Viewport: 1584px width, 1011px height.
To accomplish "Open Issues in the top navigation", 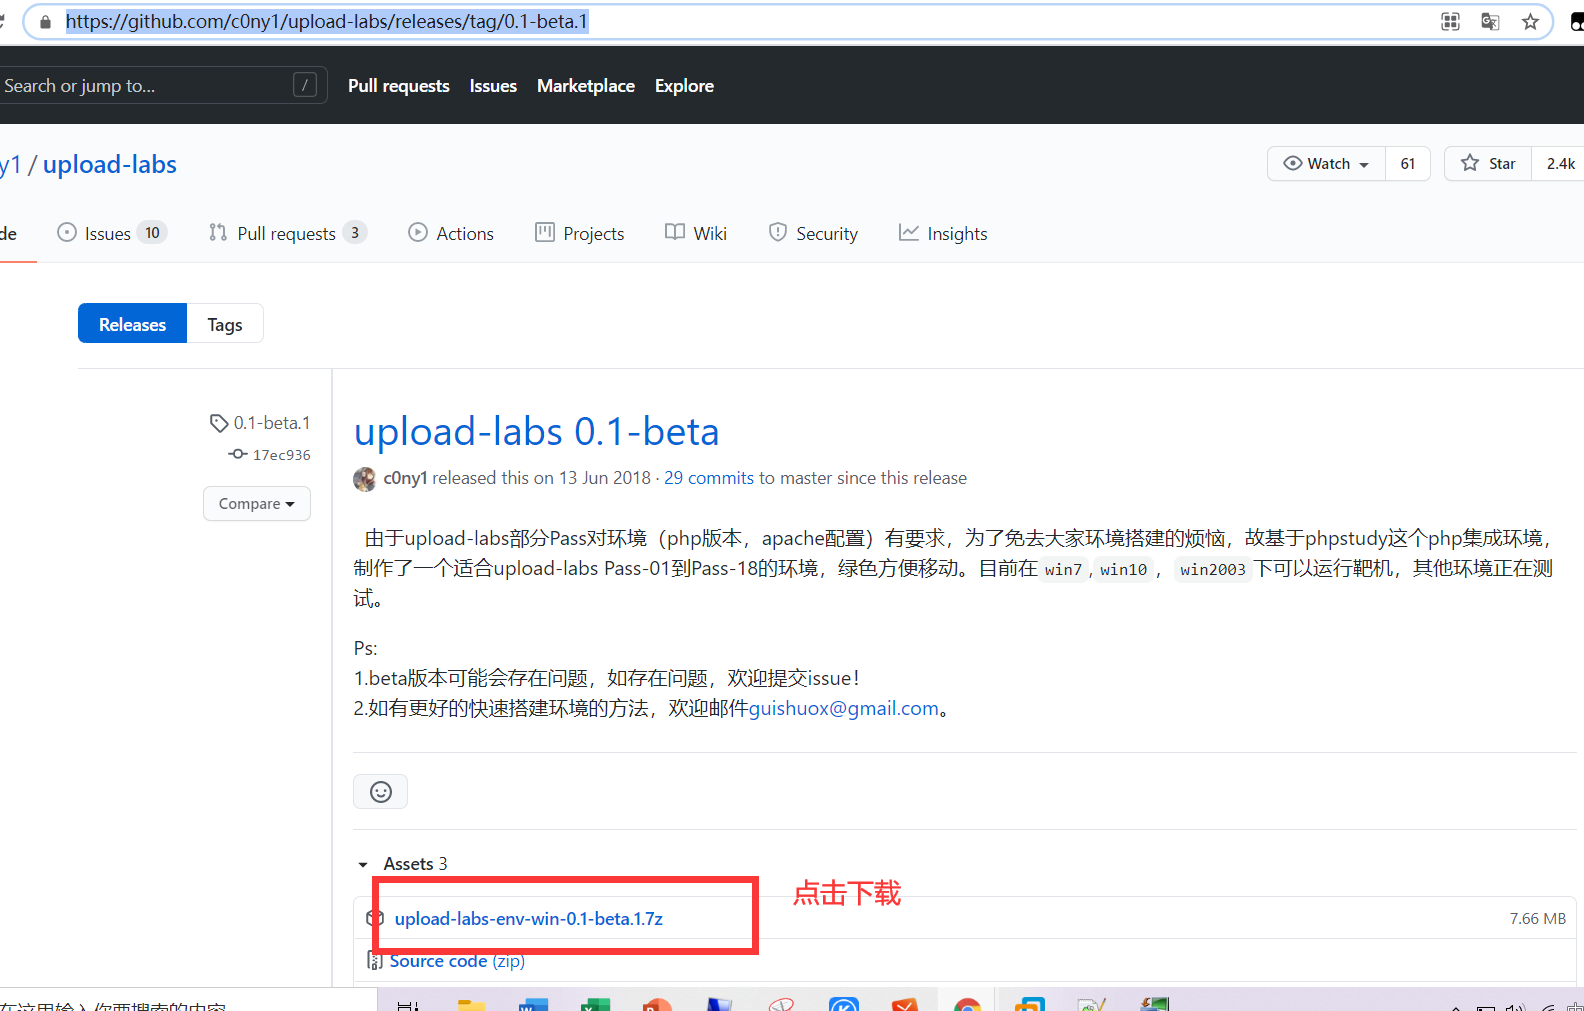I will click(x=493, y=86).
